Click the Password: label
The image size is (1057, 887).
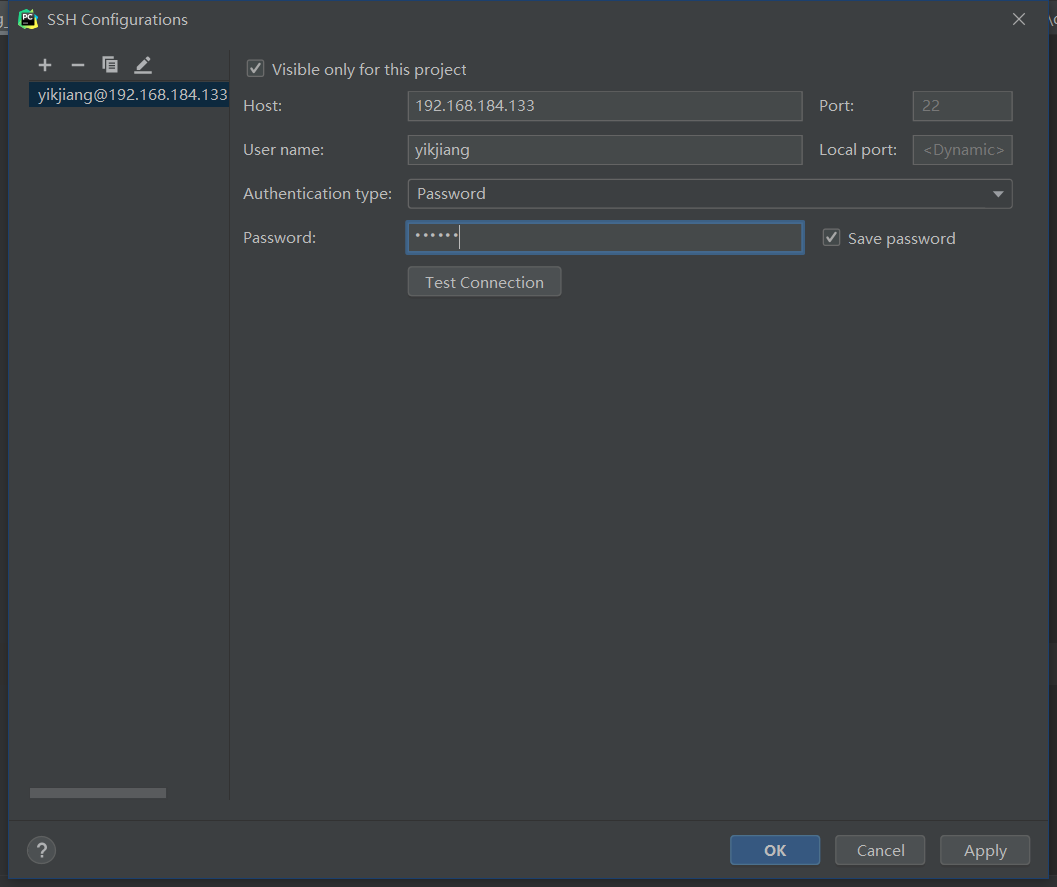(x=279, y=238)
